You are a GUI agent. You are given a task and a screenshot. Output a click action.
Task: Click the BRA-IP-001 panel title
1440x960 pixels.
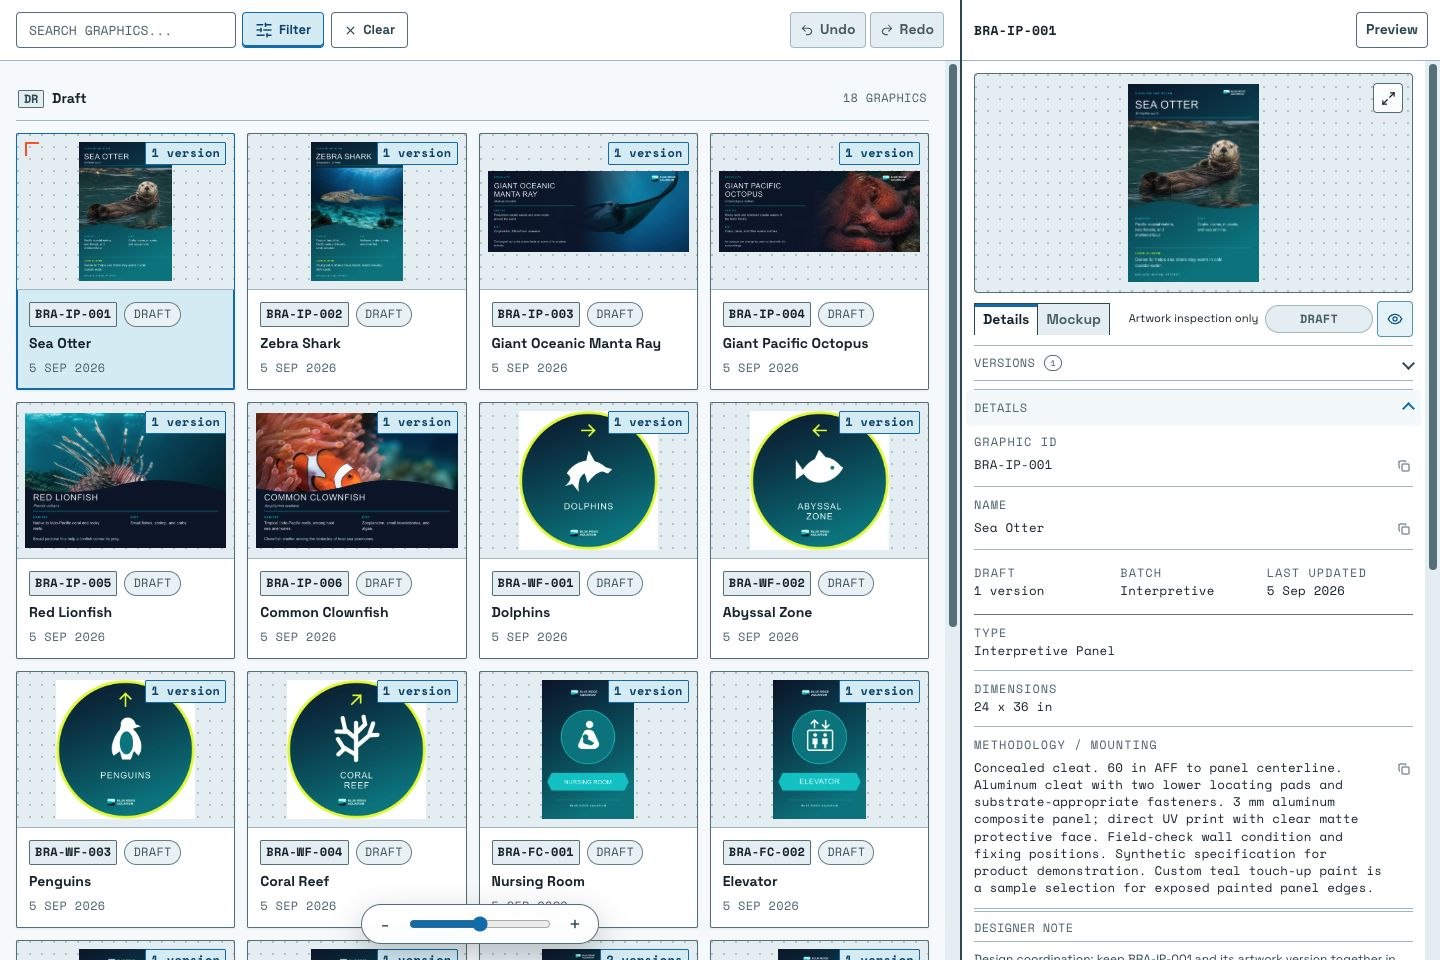tap(1015, 31)
